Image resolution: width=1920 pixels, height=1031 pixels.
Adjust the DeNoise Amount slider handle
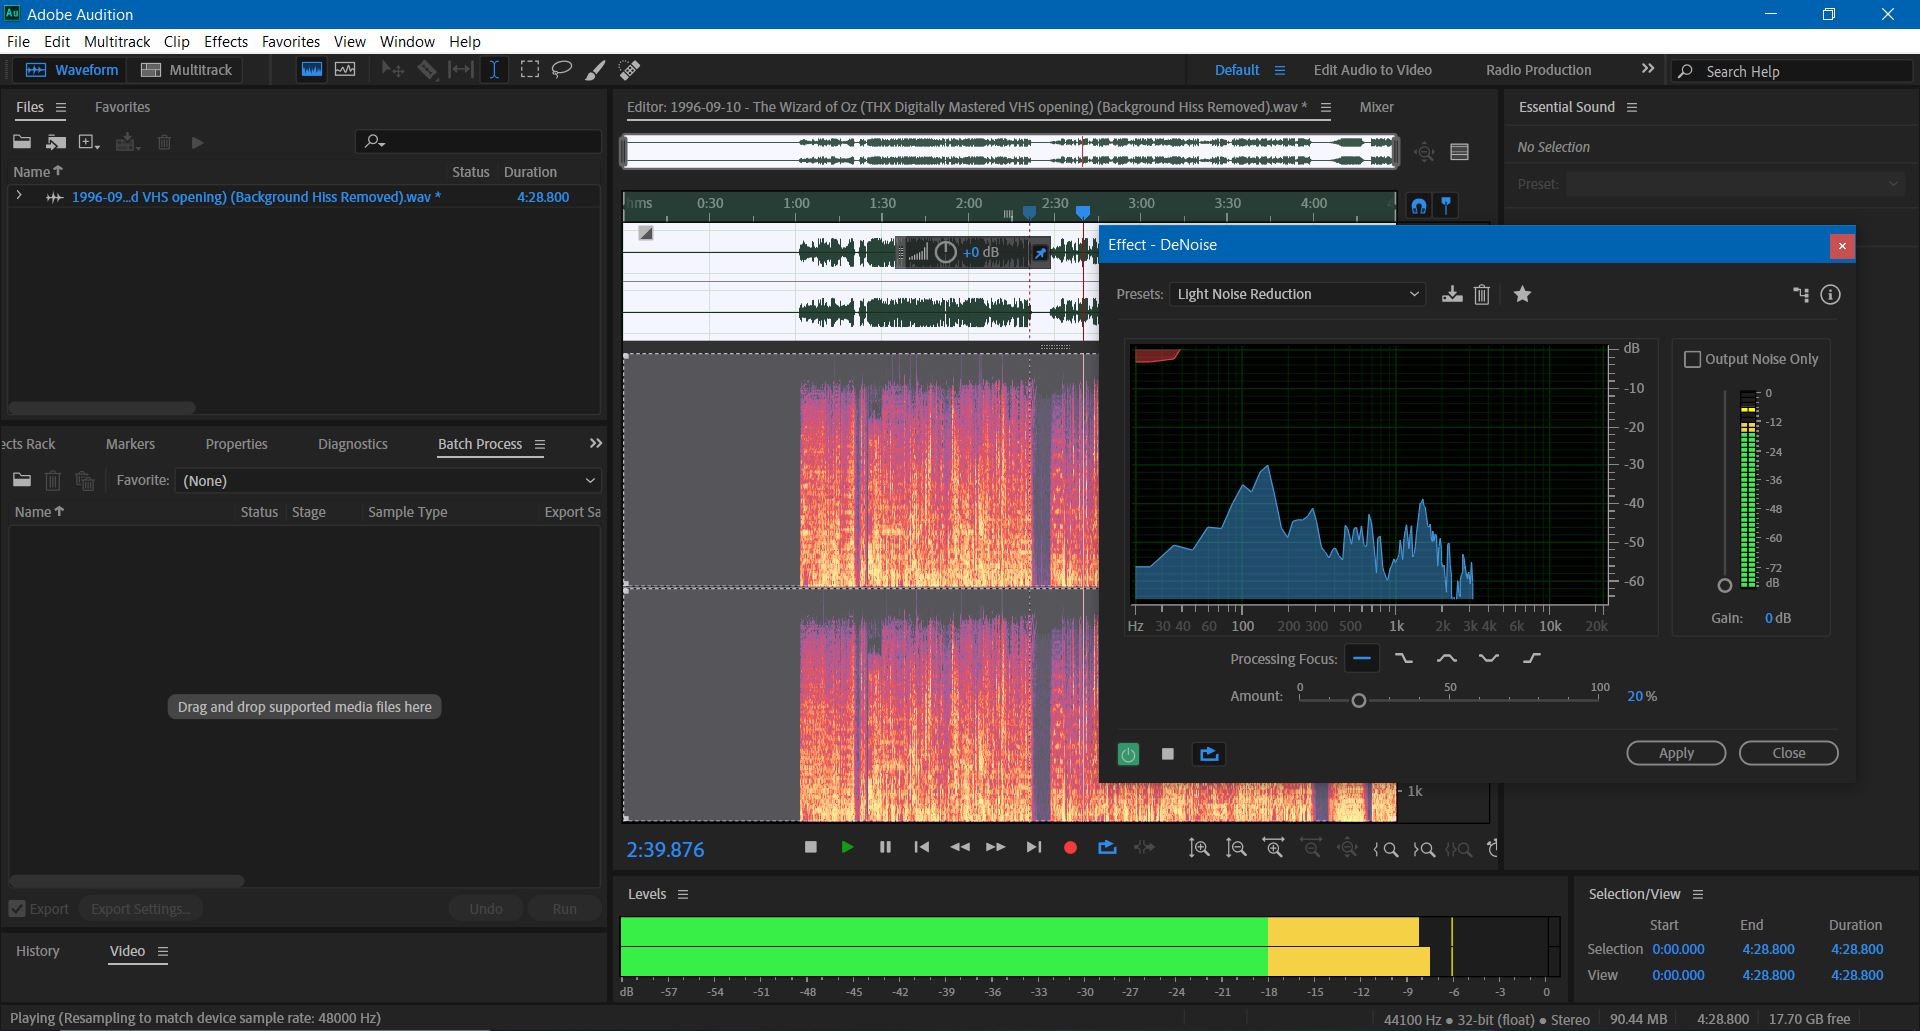pos(1358,700)
